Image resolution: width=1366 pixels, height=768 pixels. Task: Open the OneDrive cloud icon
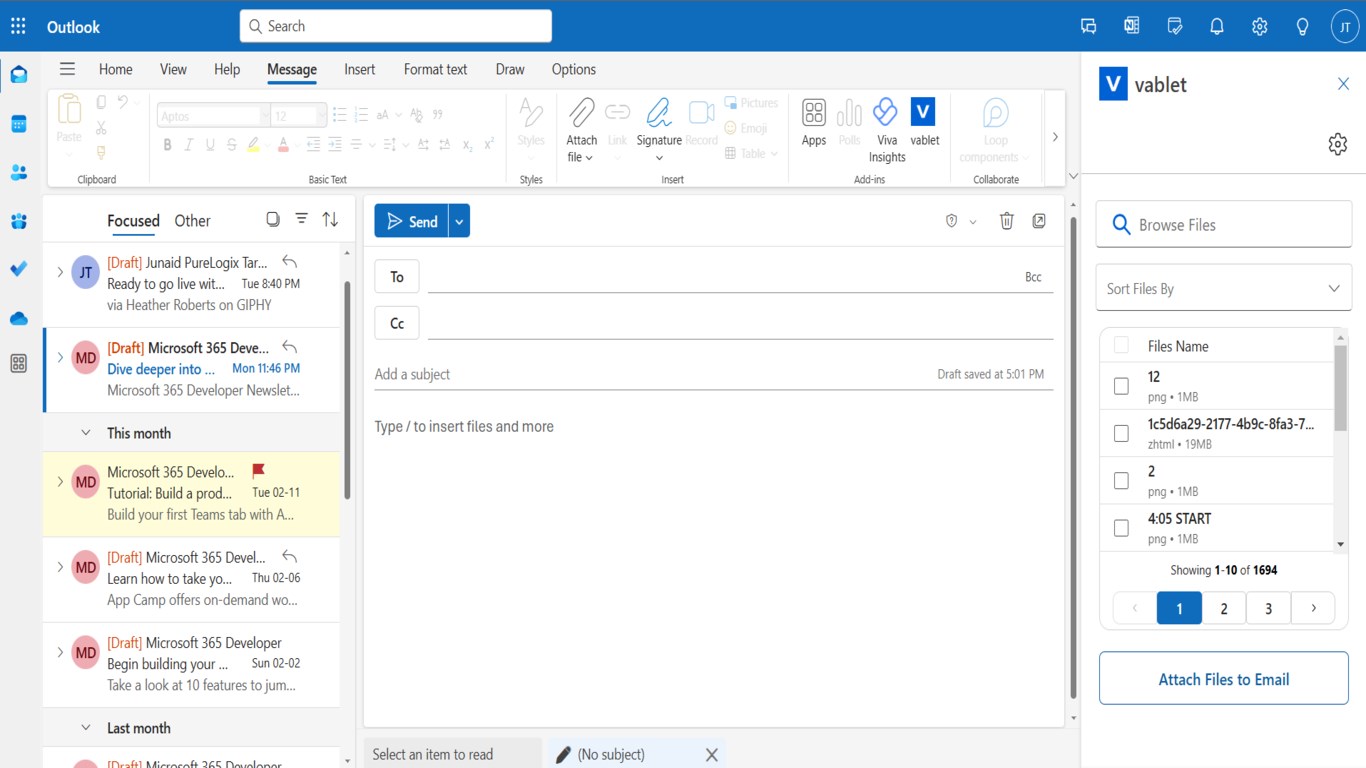click(x=18, y=319)
